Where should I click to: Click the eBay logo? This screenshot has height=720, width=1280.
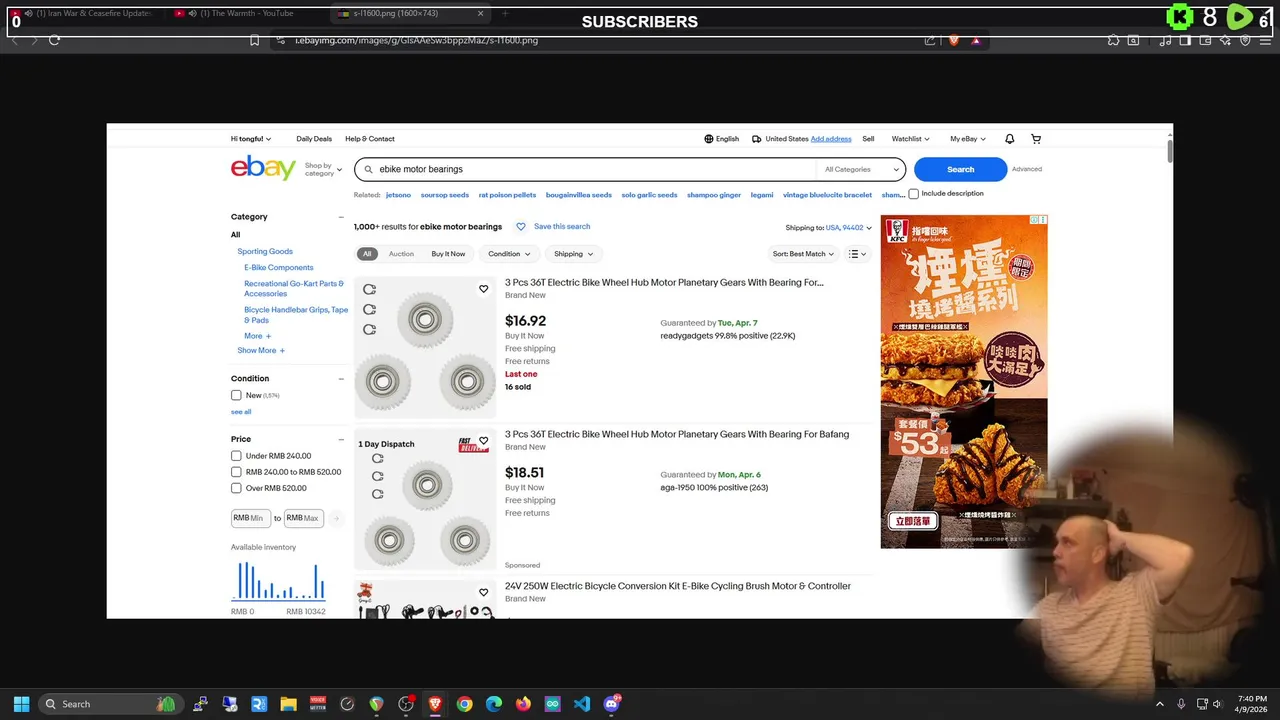263,168
